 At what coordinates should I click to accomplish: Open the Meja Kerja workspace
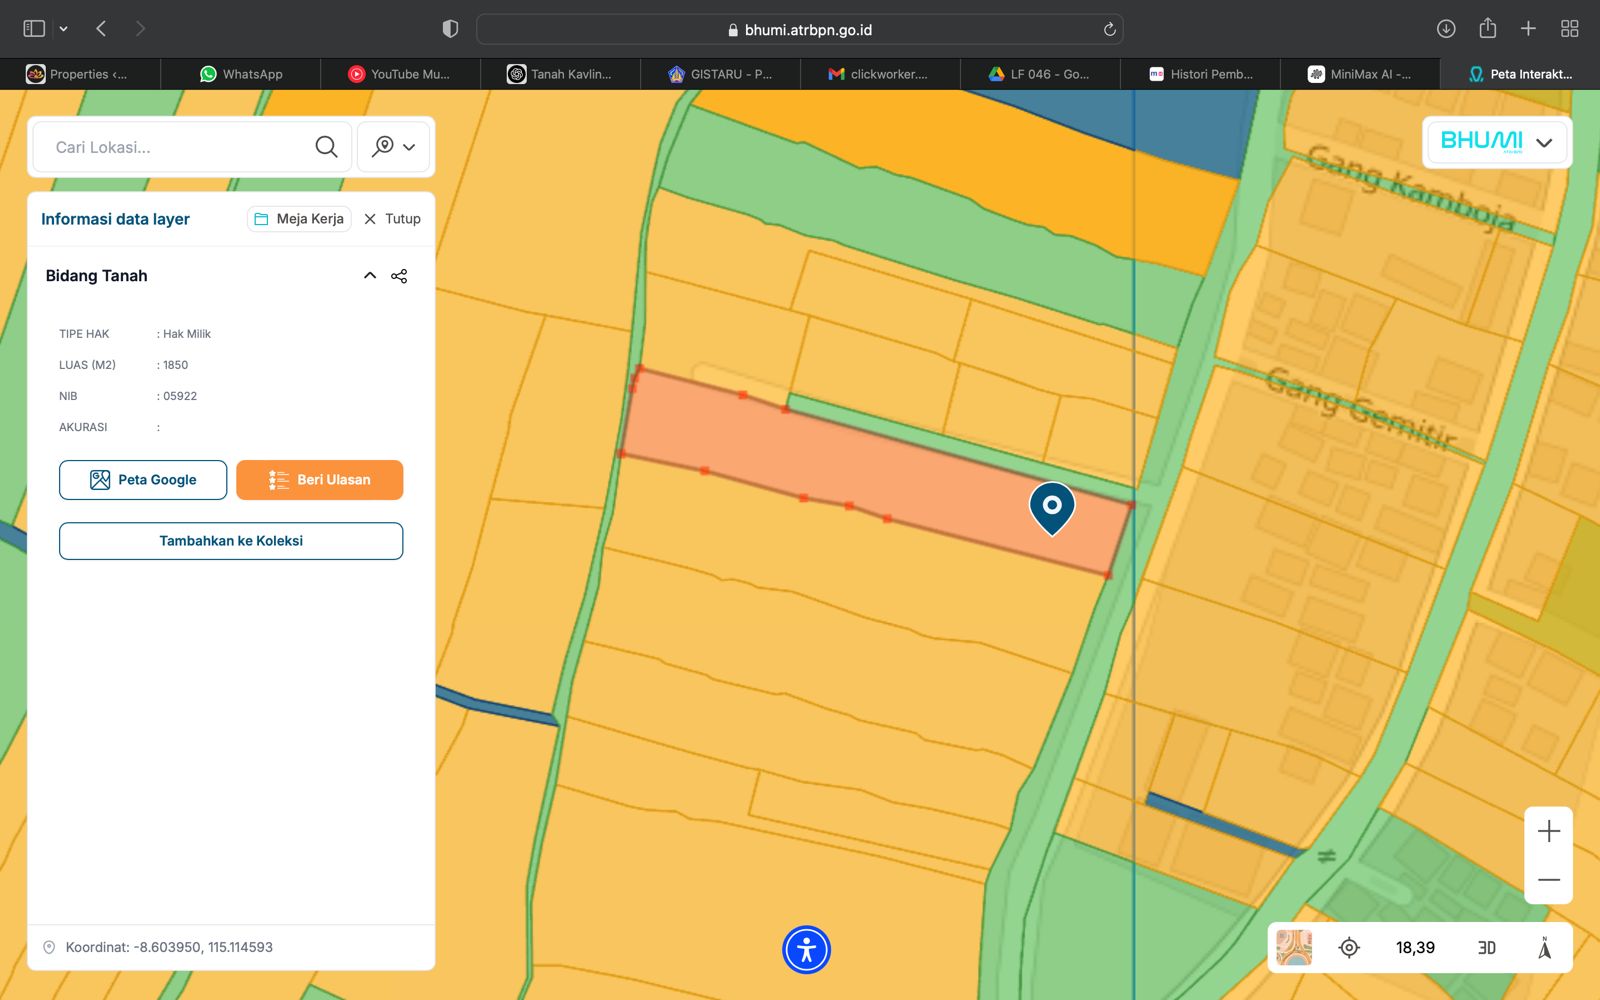(x=299, y=219)
